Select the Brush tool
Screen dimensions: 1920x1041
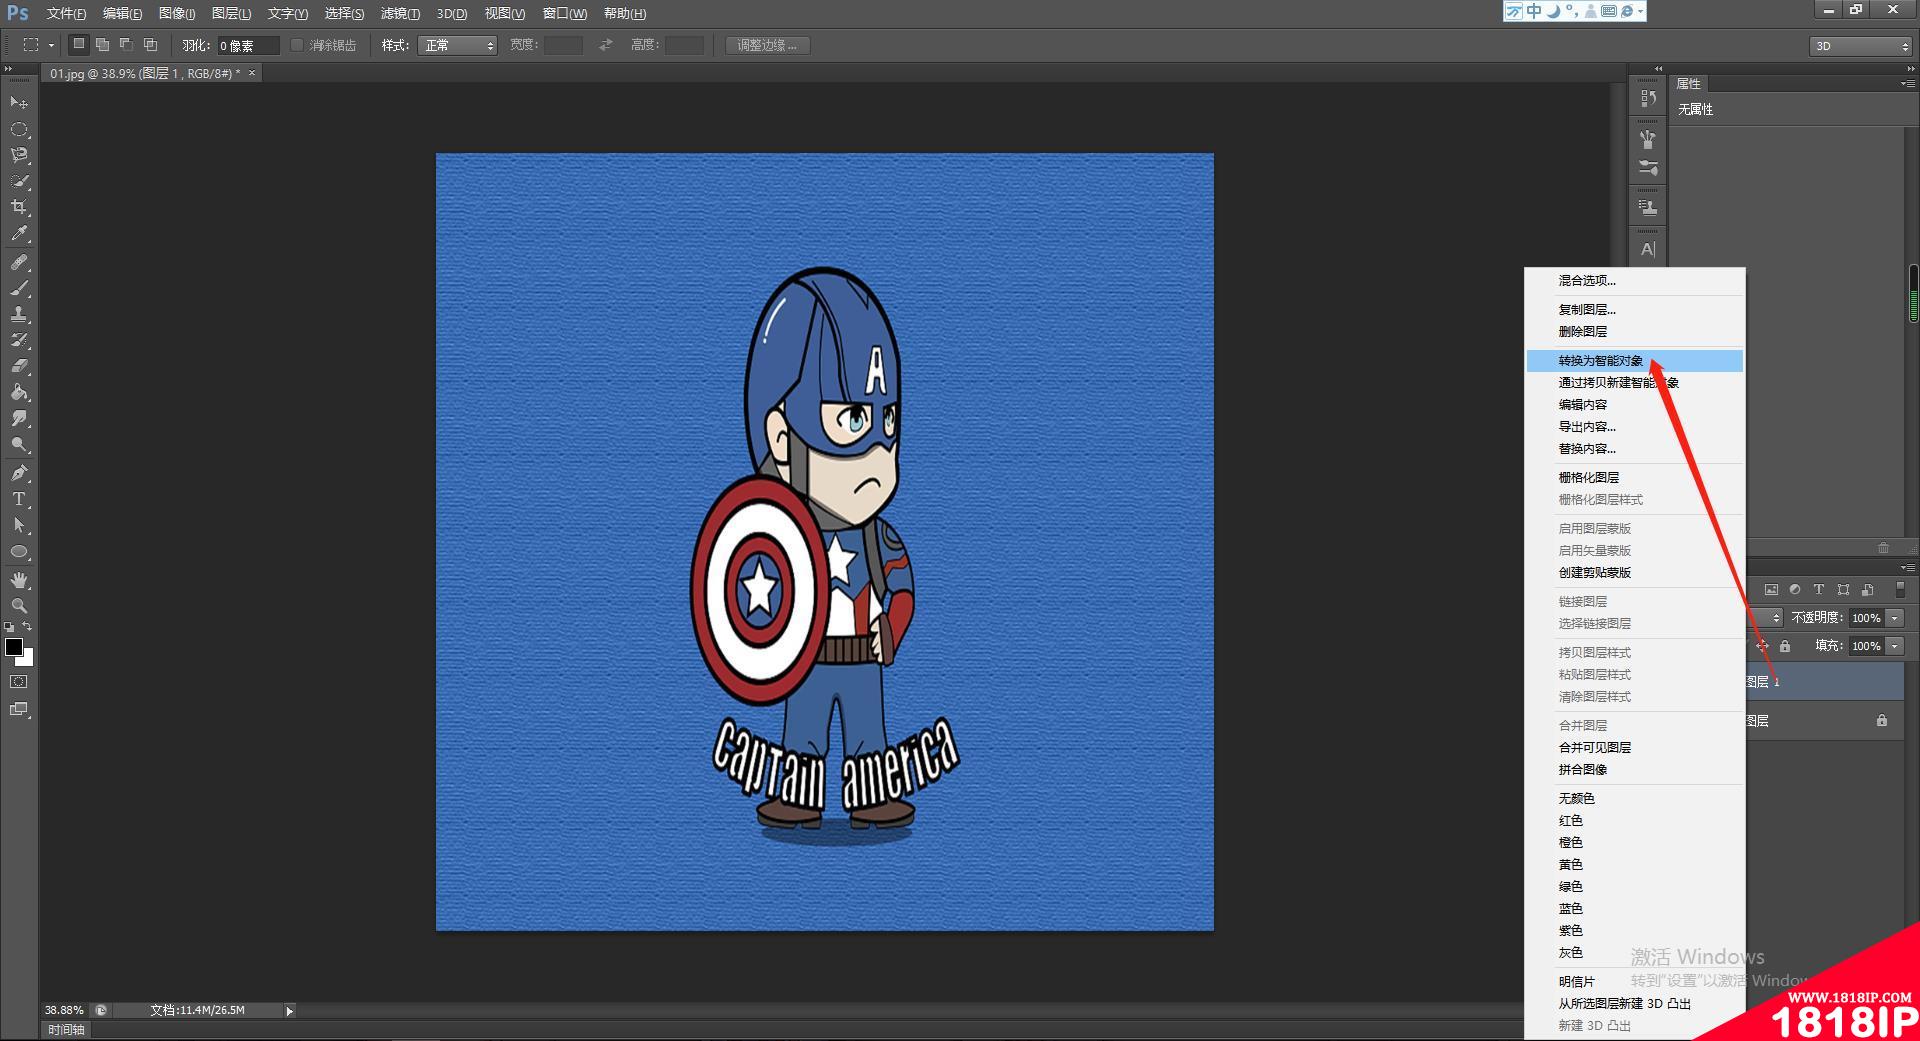(19, 288)
